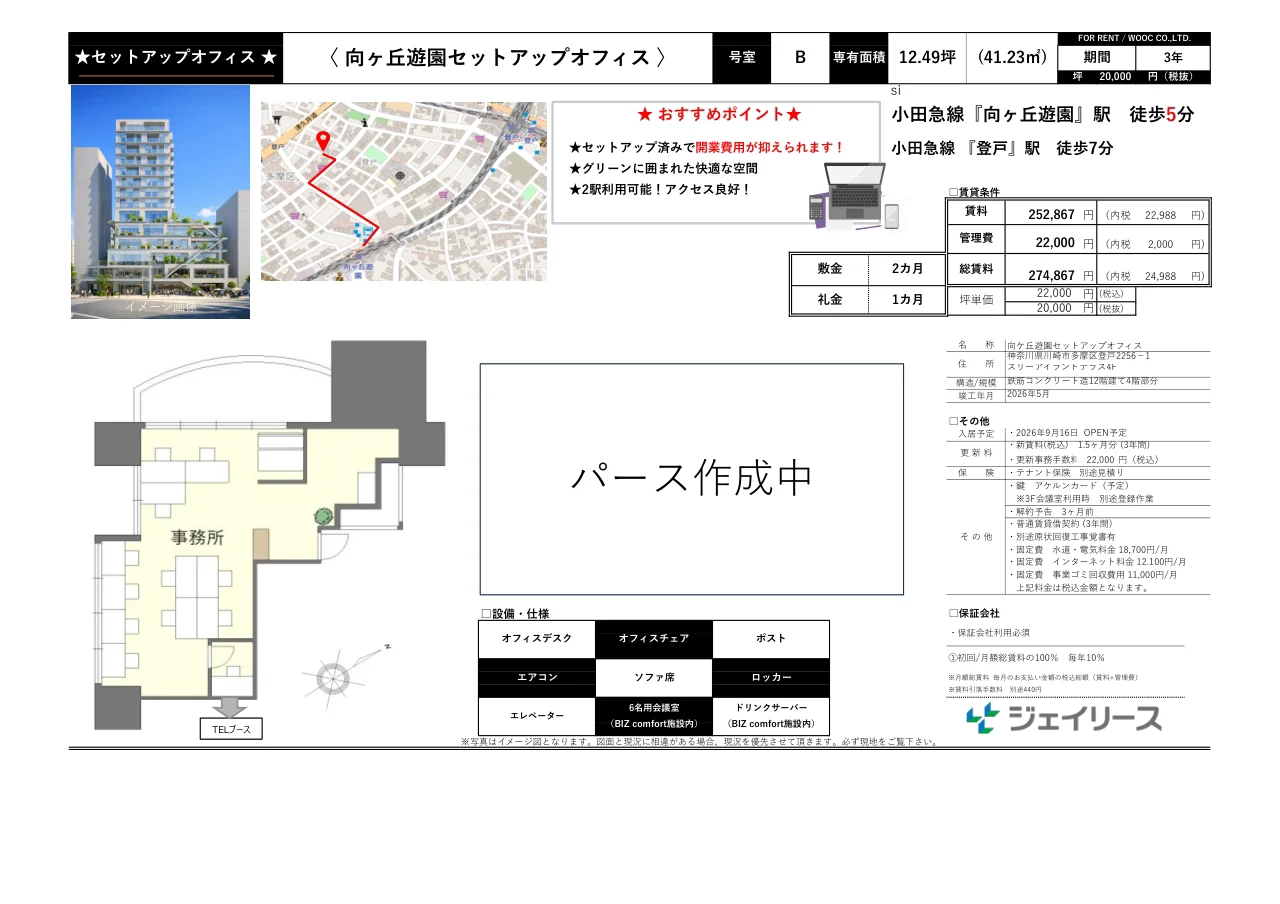Click the 初回/月額総賃料の100% line
The width and height of the screenshot is (1280, 904).
coord(1026,658)
